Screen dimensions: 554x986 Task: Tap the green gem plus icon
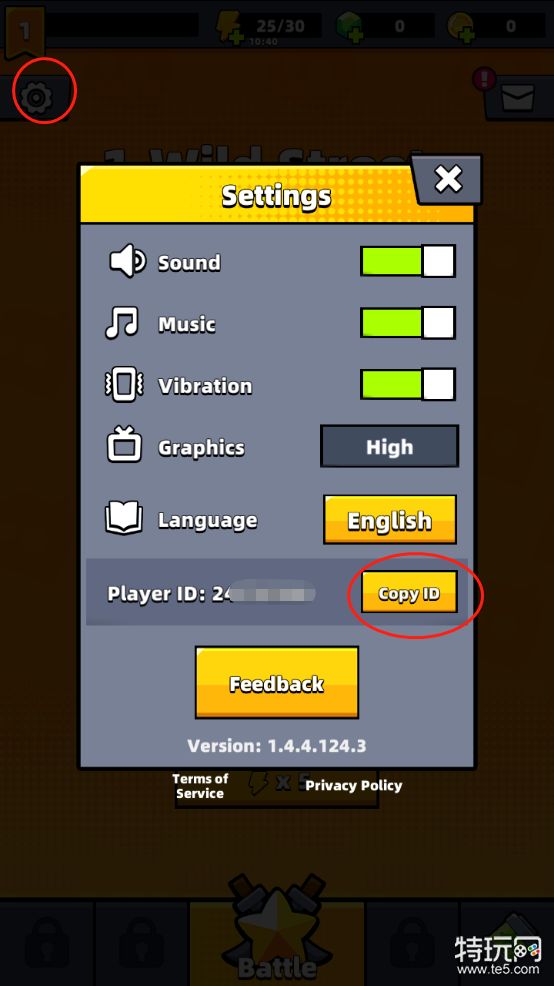point(348,26)
